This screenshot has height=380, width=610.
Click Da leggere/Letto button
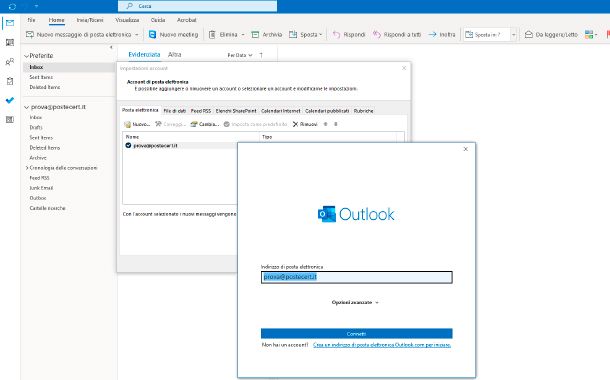pos(551,35)
